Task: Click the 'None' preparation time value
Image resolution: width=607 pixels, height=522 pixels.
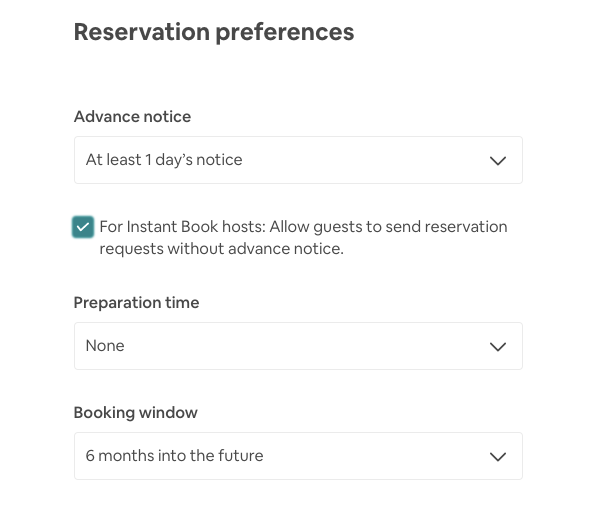Action: pyautogui.click(x=105, y=346)
